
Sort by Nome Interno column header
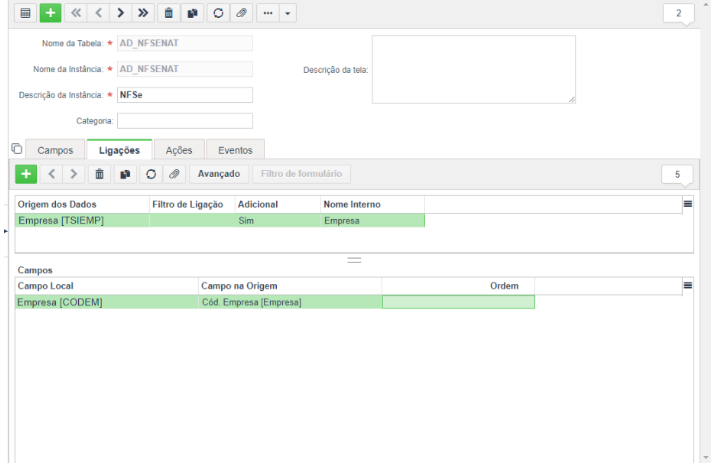tap(372, 205)
